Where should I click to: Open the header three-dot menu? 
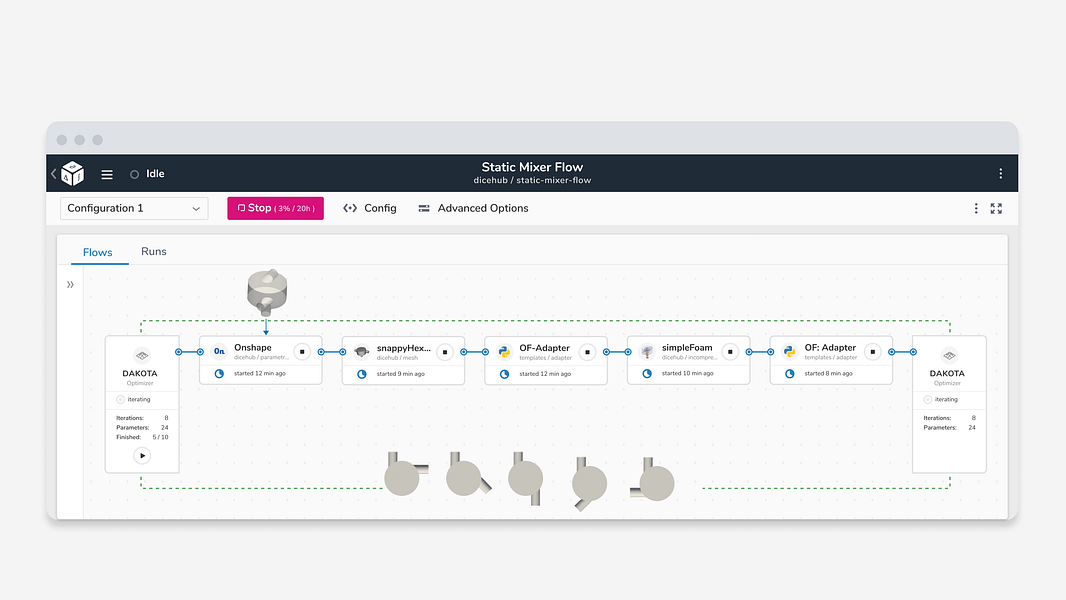click(1000, 174)
